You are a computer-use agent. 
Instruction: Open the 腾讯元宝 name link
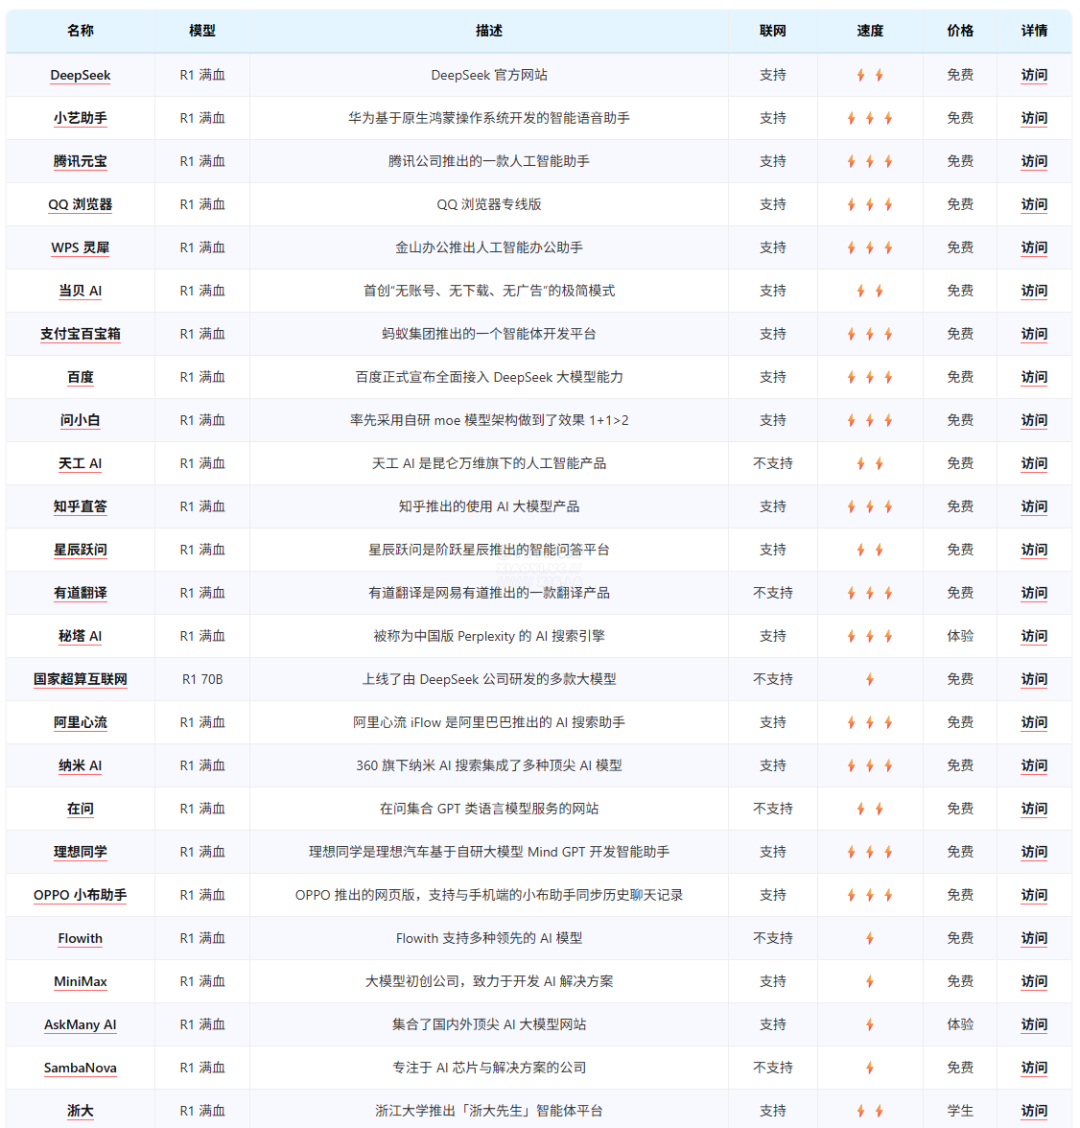80,161
